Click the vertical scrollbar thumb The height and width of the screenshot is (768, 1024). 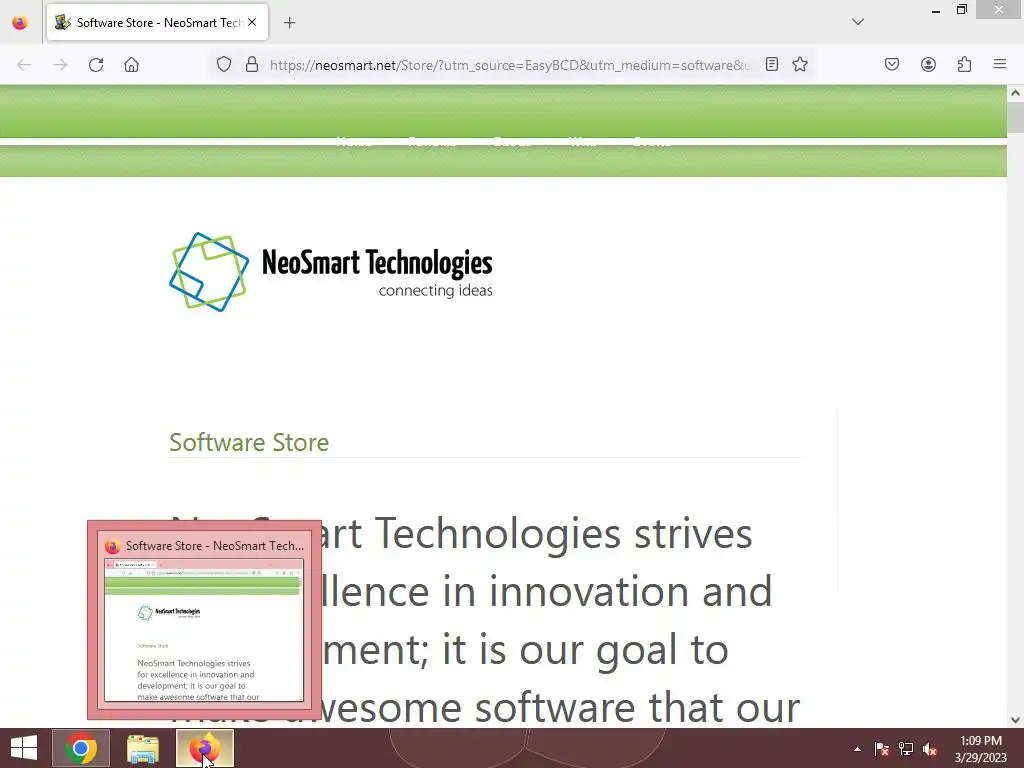click(x=1016, y=118)
